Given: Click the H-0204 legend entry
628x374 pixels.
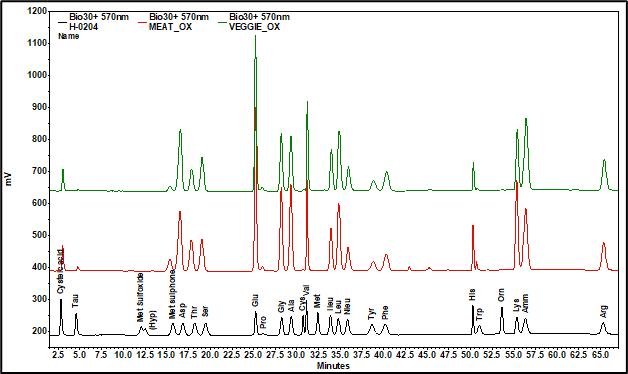Looking at the screenshot, I should (x=94, y=22).
